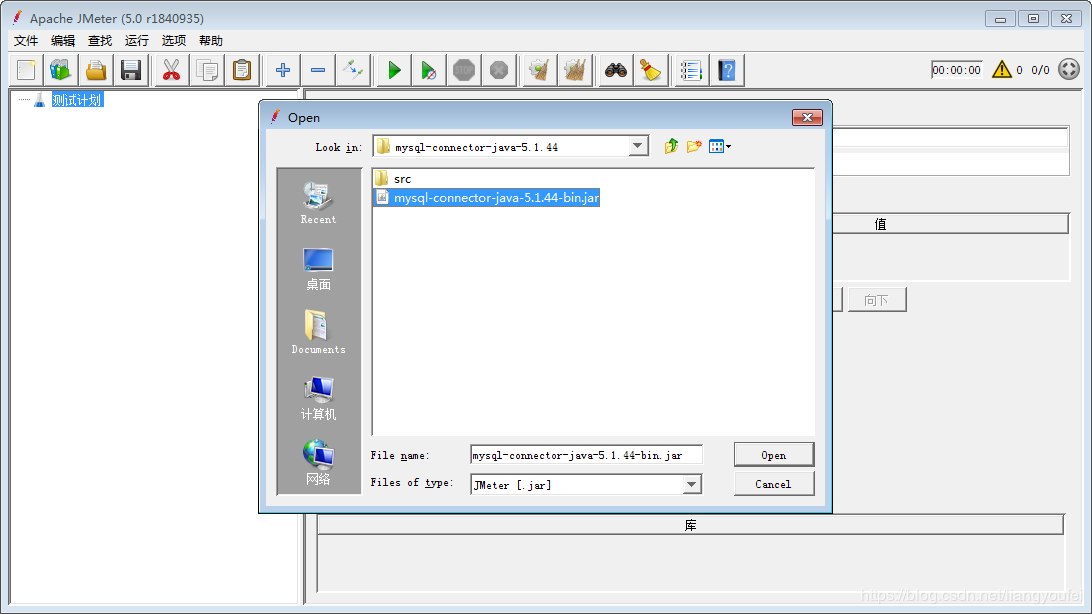Open Help with question mark icon
Image resolution: width=1092 pixels, height=614 pixels.
[726, 70]
